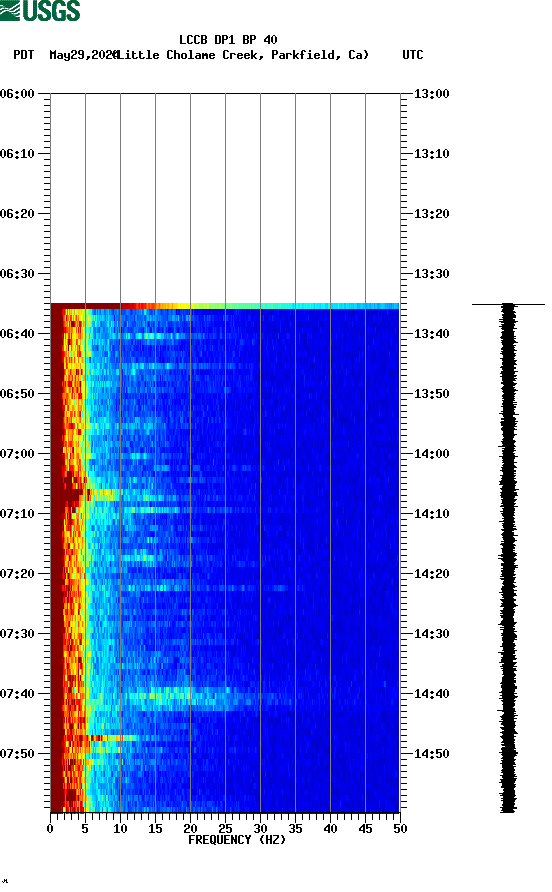Click the '20' frequency axis label
Viewport: 552px width, 892px height.
click(x=190, y=829)
